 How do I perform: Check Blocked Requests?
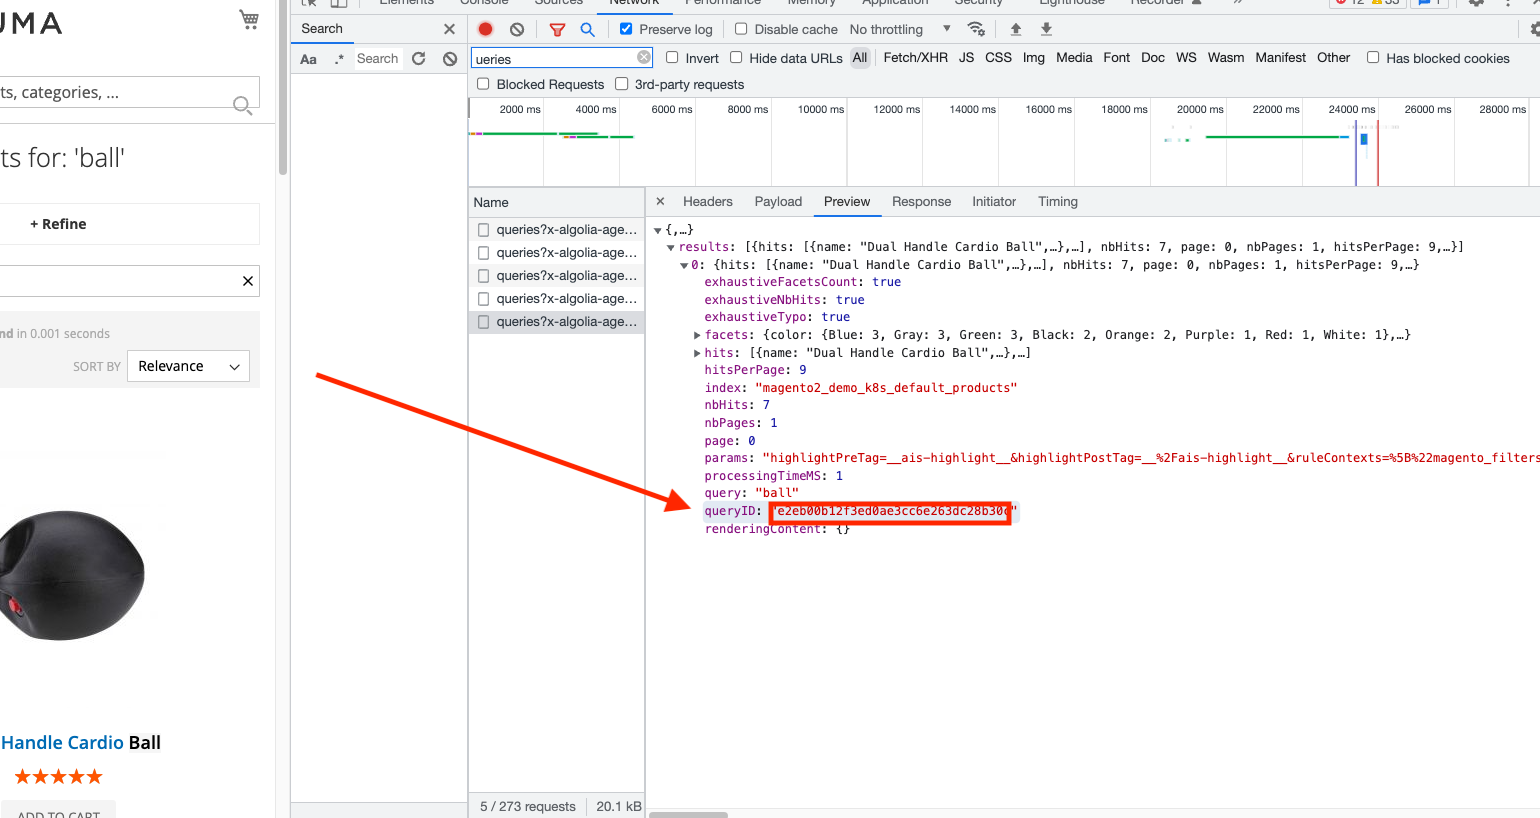pos(483,84)
